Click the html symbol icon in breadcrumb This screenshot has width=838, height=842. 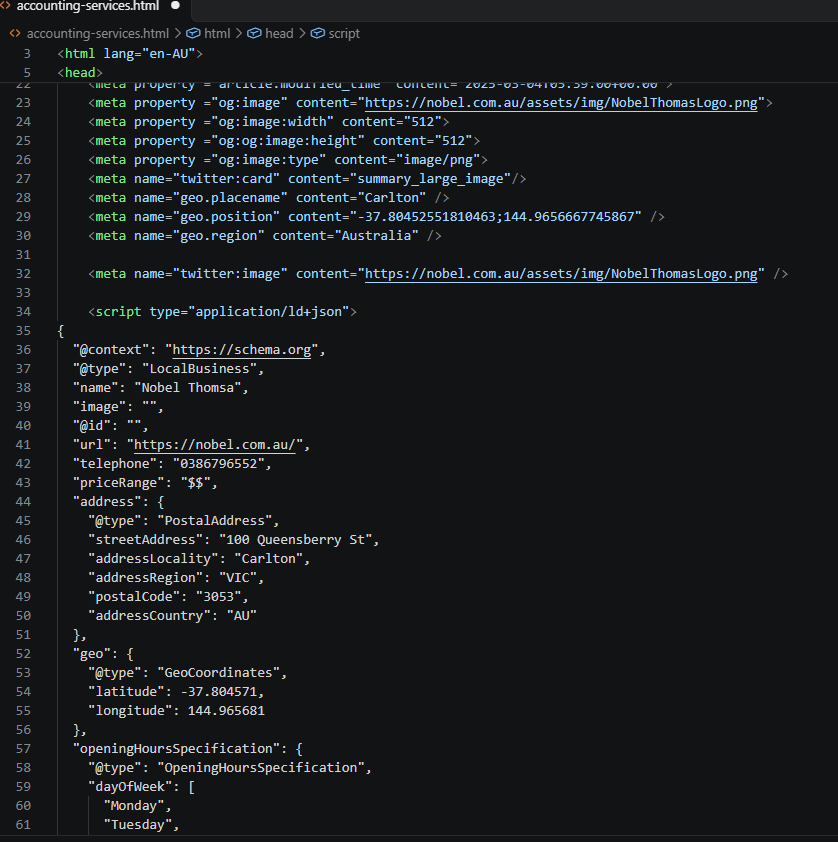(193, 33)
